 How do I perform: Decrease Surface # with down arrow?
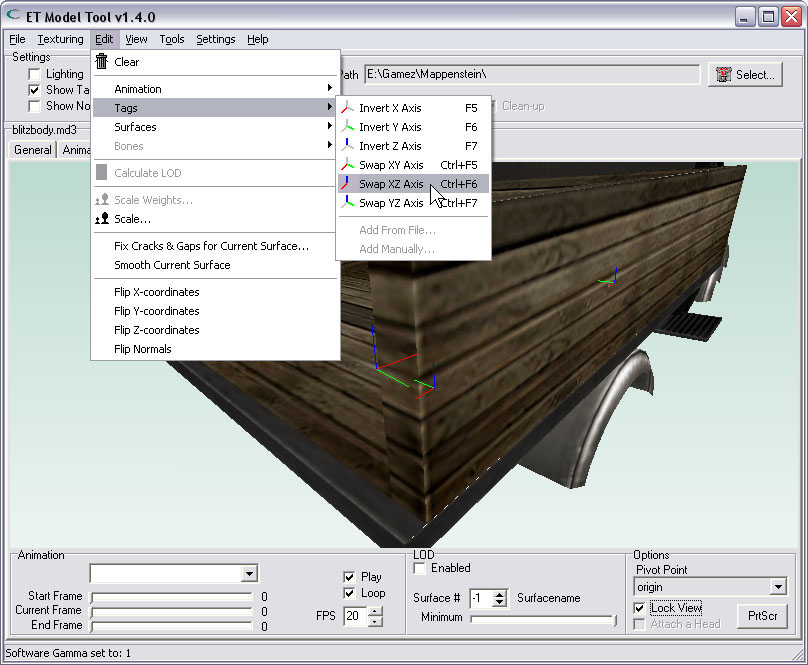[499, 603]
